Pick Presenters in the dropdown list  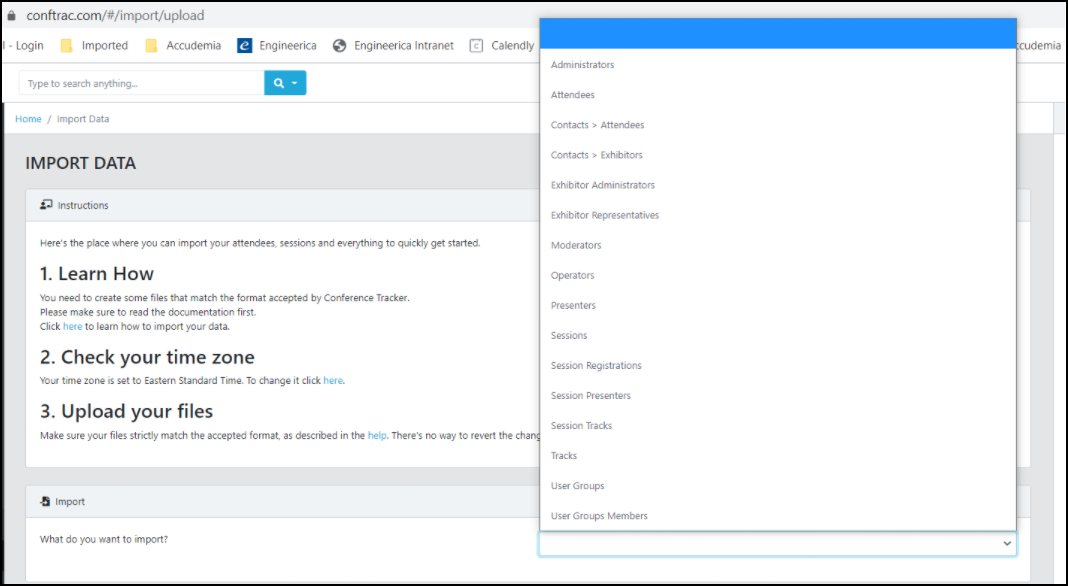778,305
